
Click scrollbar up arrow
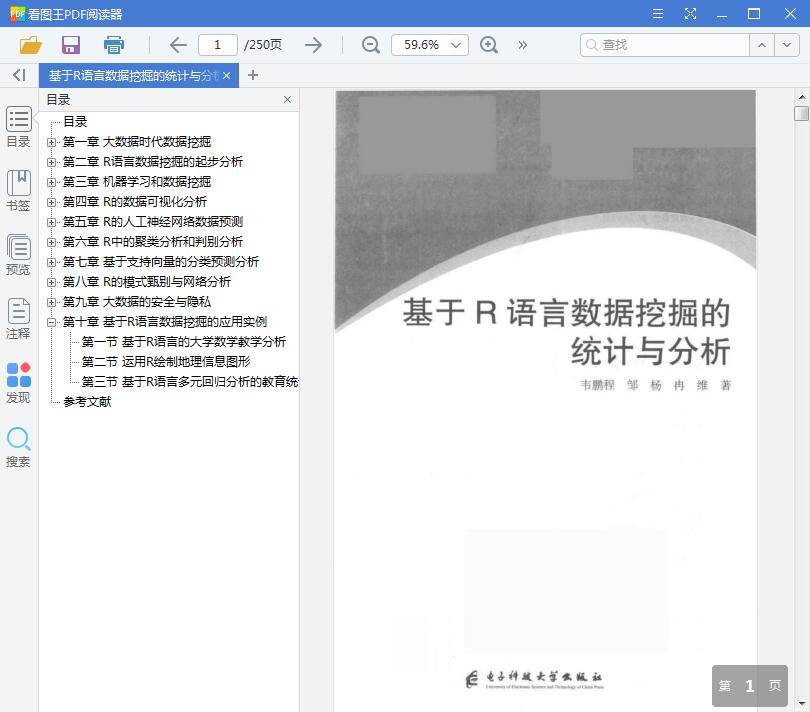[801, 97]
